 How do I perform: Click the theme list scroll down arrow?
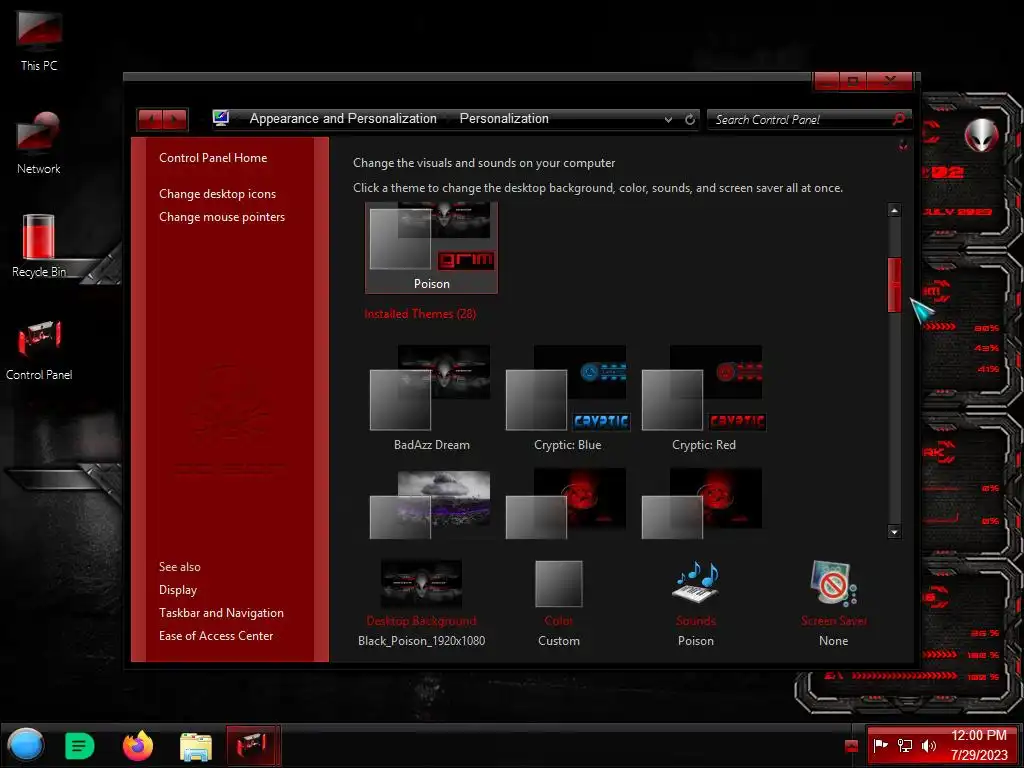coord(894,532)
